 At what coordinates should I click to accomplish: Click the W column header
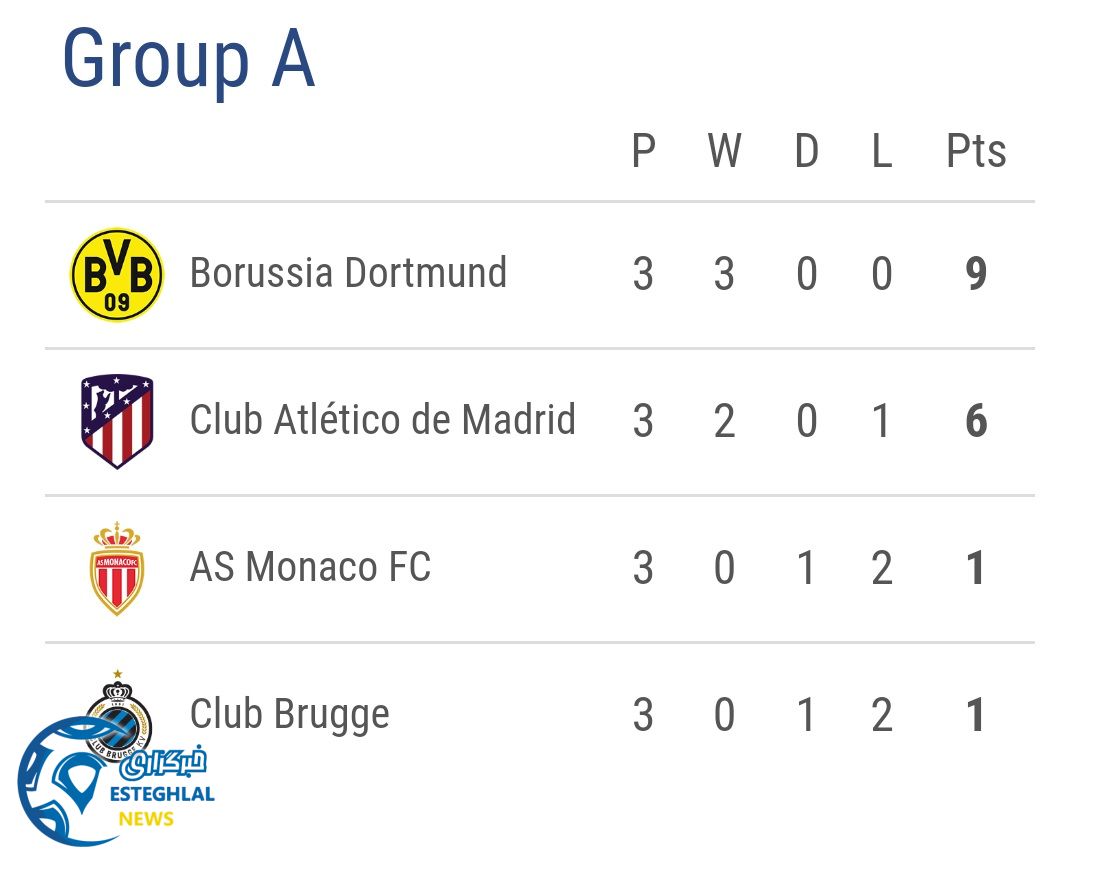(x=724, y=152)
